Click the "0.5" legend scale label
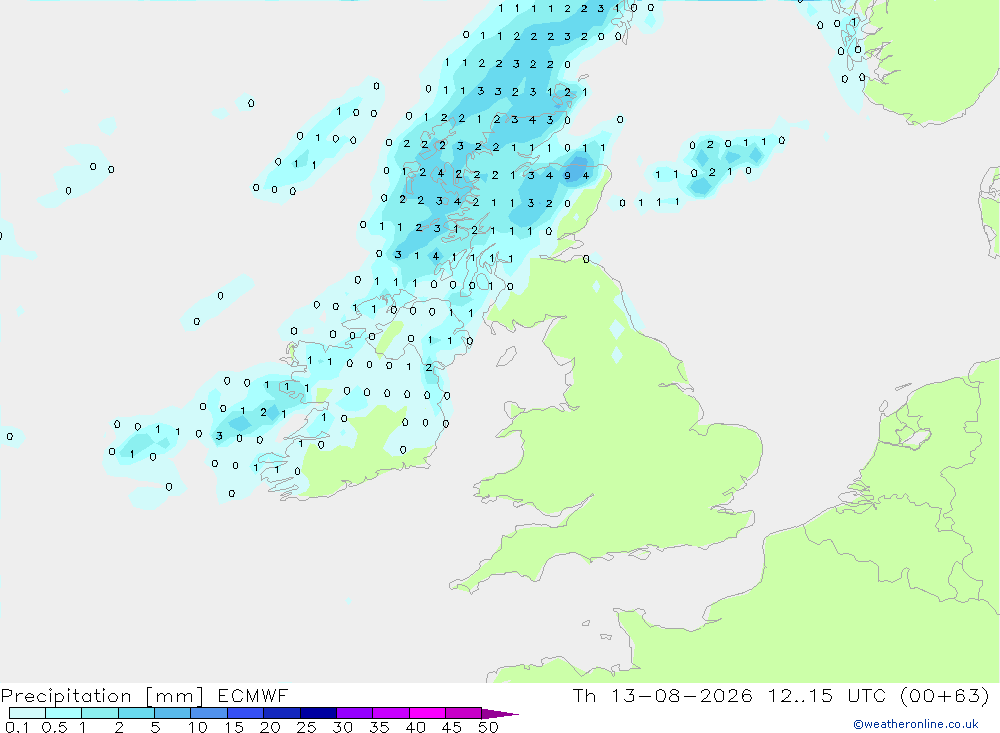The height and width of the screenshot is (733, 1000). coord(54,727)
